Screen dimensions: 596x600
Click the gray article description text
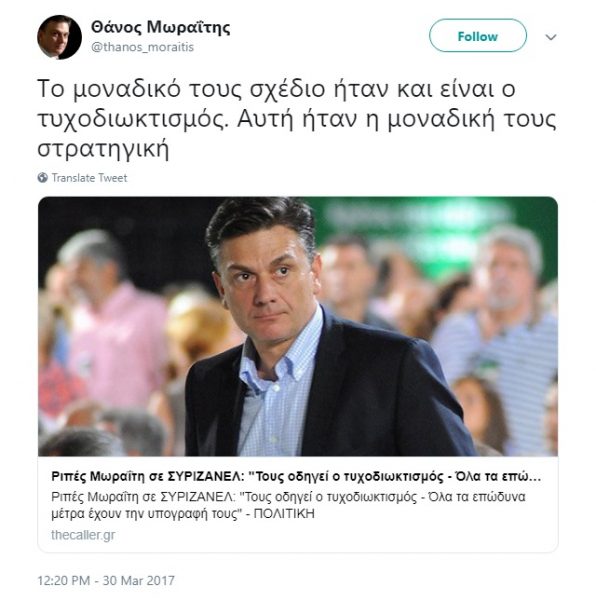click(288, 505)
